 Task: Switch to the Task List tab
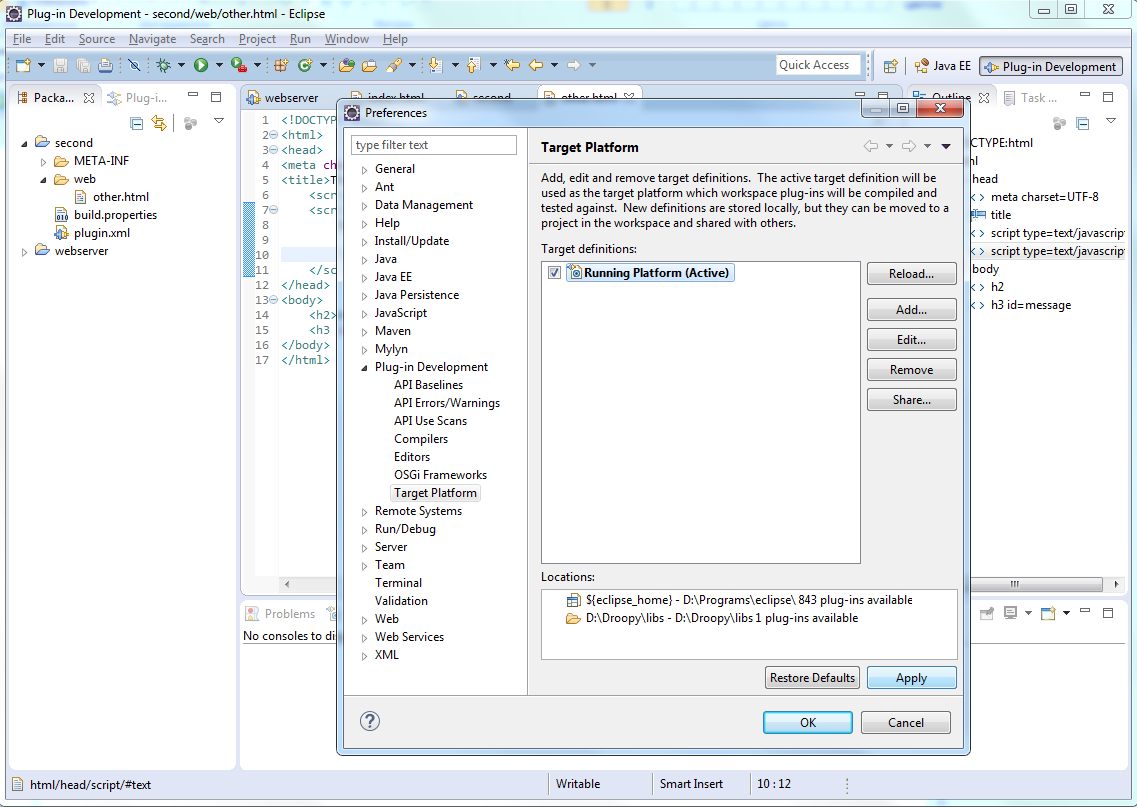point(1031,97)
